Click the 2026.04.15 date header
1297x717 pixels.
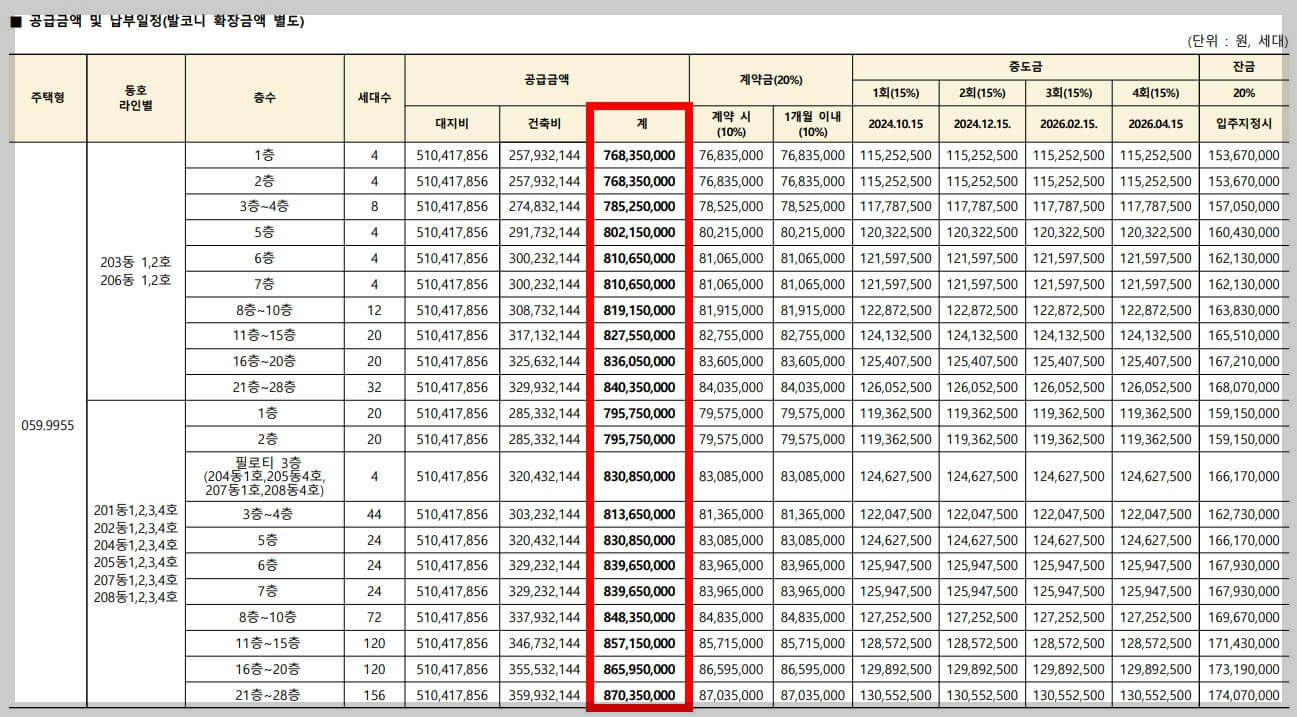[1155, 124]
